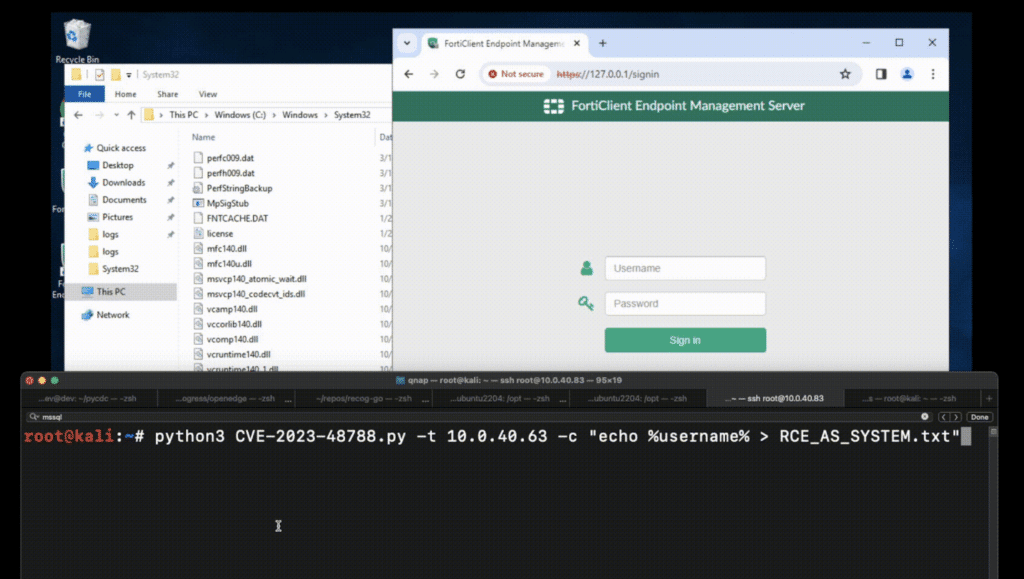Click Done in the terminal search bar
This screenshot has width=1024, height=579.
tap(979, 417)
